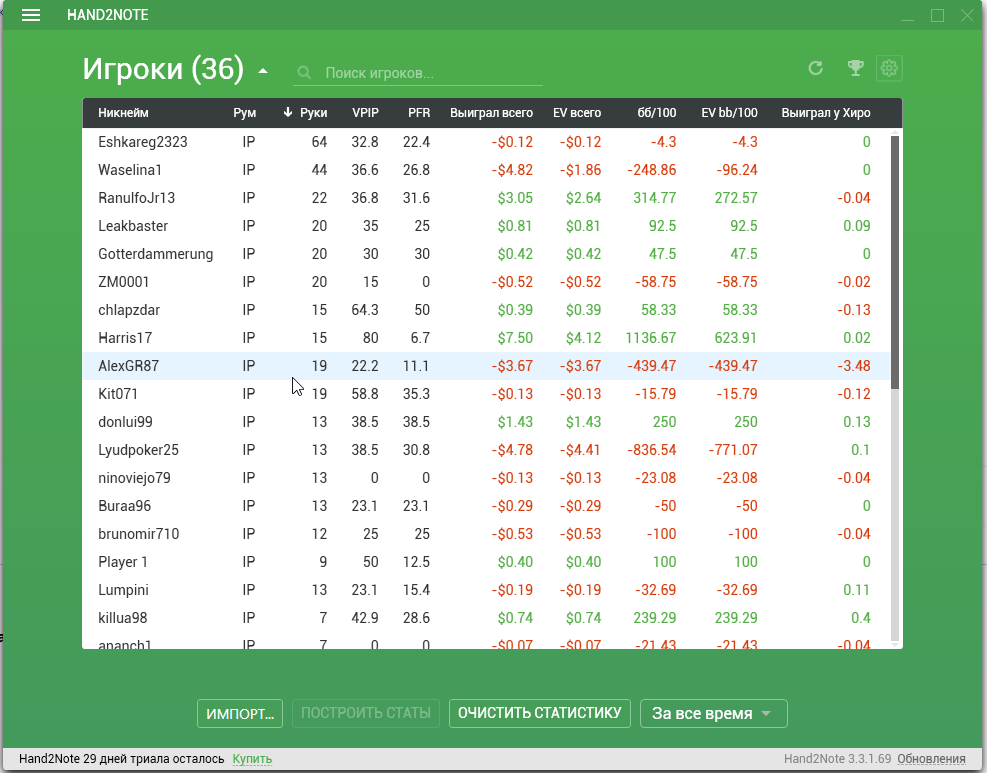Sort by EV всего column header
Image resolution: width=987 pixels, height=773 pixels.
[x=577, y=113]
